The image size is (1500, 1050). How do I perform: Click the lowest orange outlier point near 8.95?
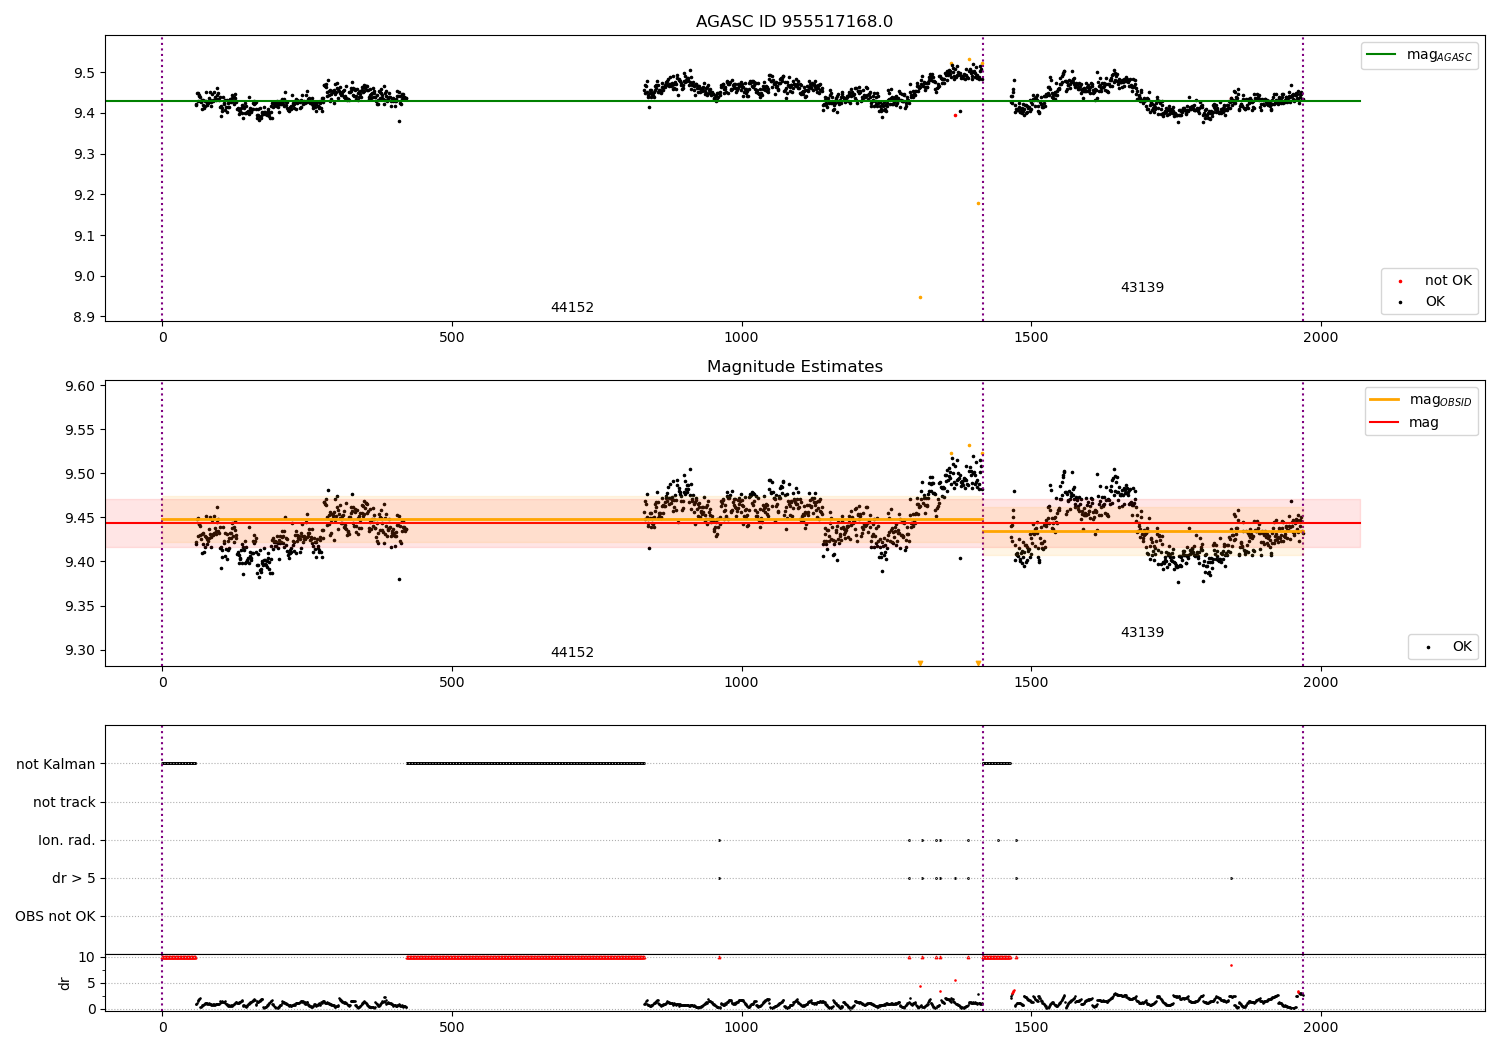click(920, 297)
